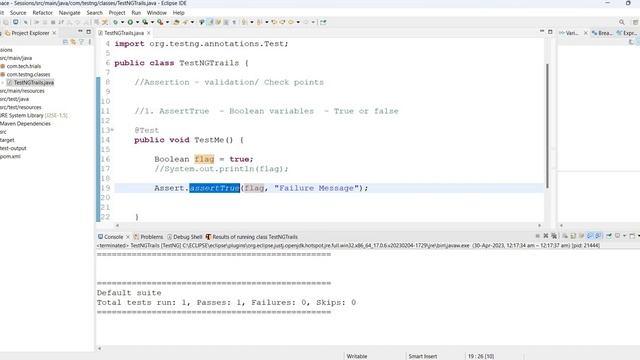Select the pom.xml file
Screen dimensions: 640x360
coord(10,156)
